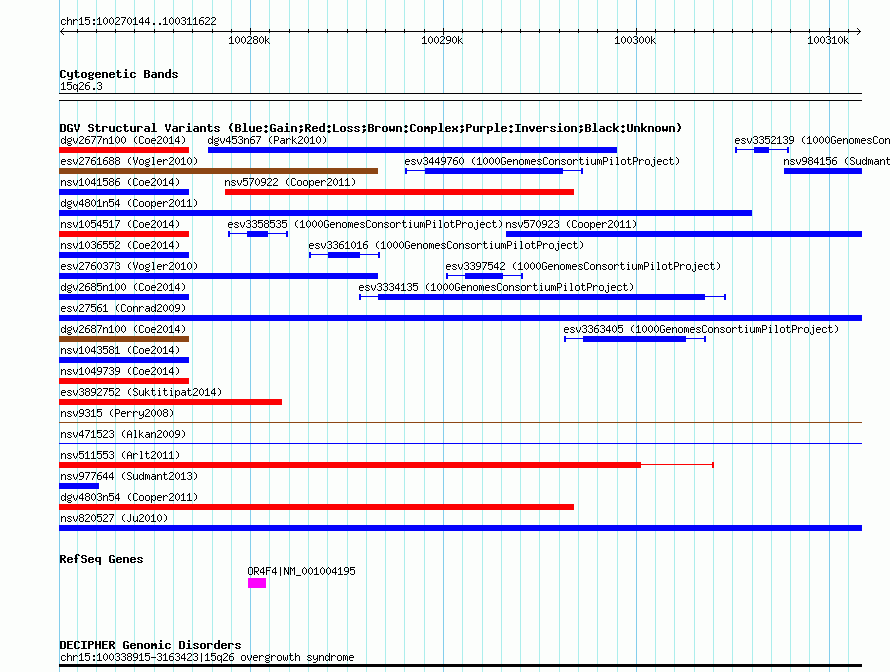This screenshot has width=890, height=672.
Task: Click the OR4F4|NM_001004195 gene label
Action: click(x=301, y=571)
